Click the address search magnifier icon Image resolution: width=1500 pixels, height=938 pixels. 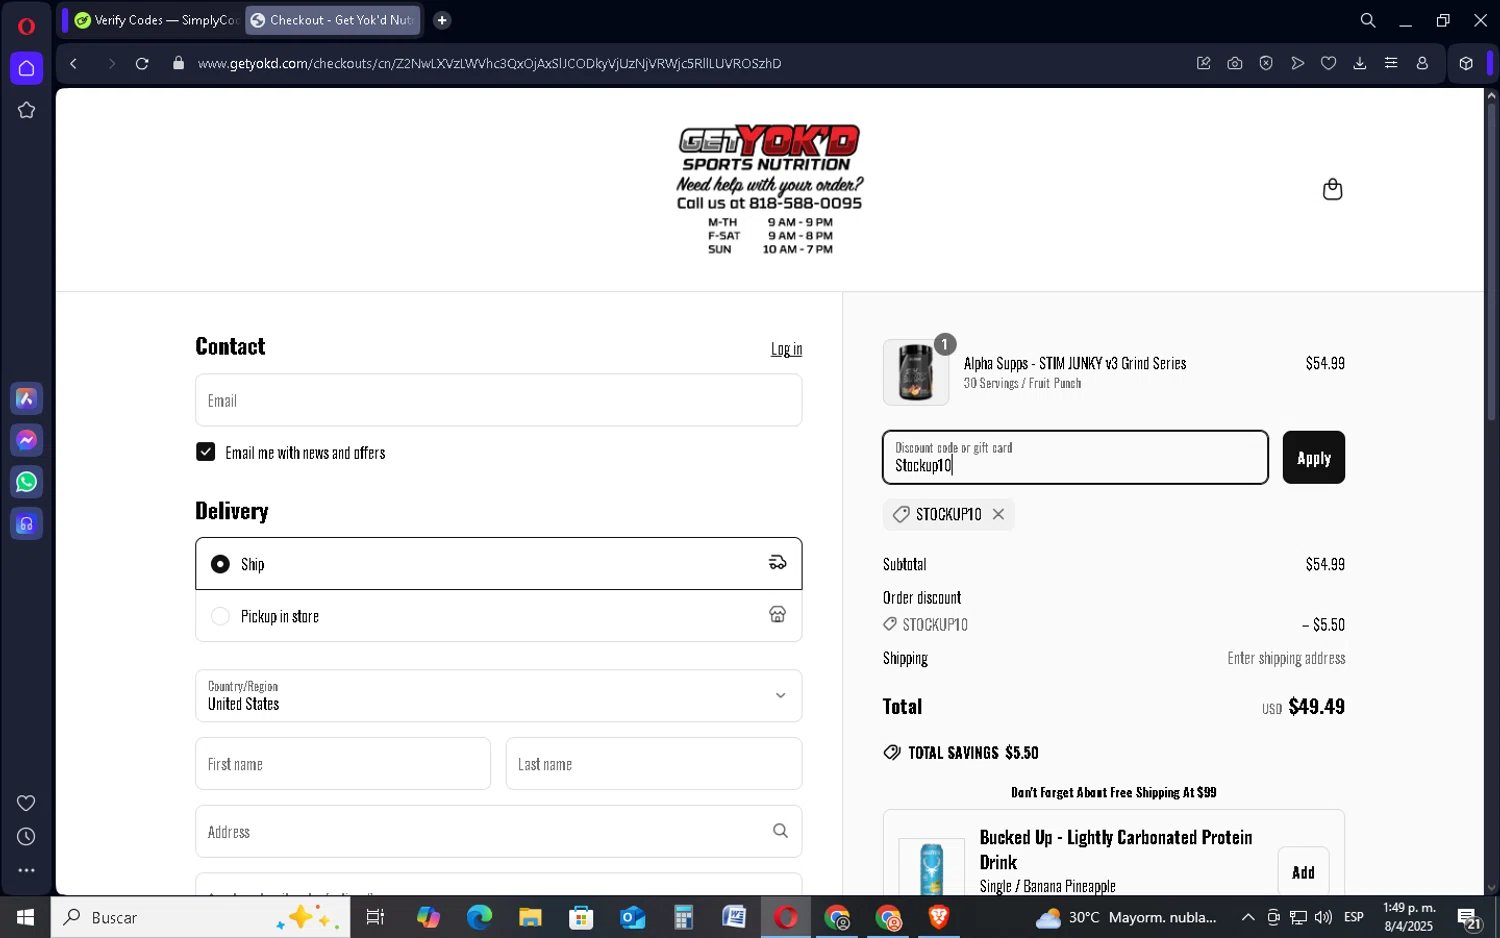[780, 831]
